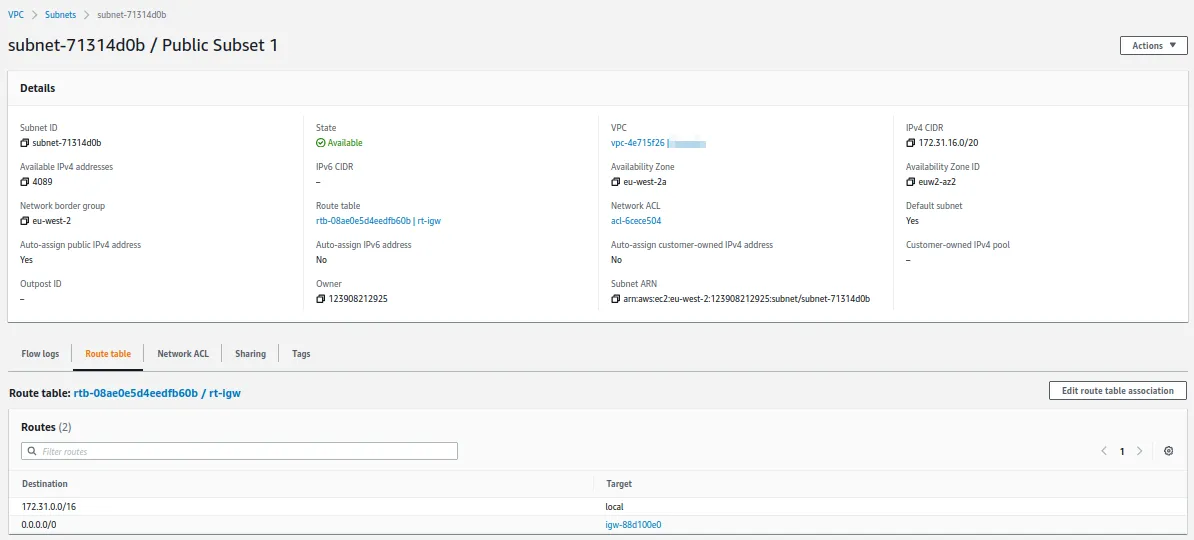The width and height of the screenshot is (1194, 540).
Task: Open the Actions dropdown menu
Action: coord(1153,46)
